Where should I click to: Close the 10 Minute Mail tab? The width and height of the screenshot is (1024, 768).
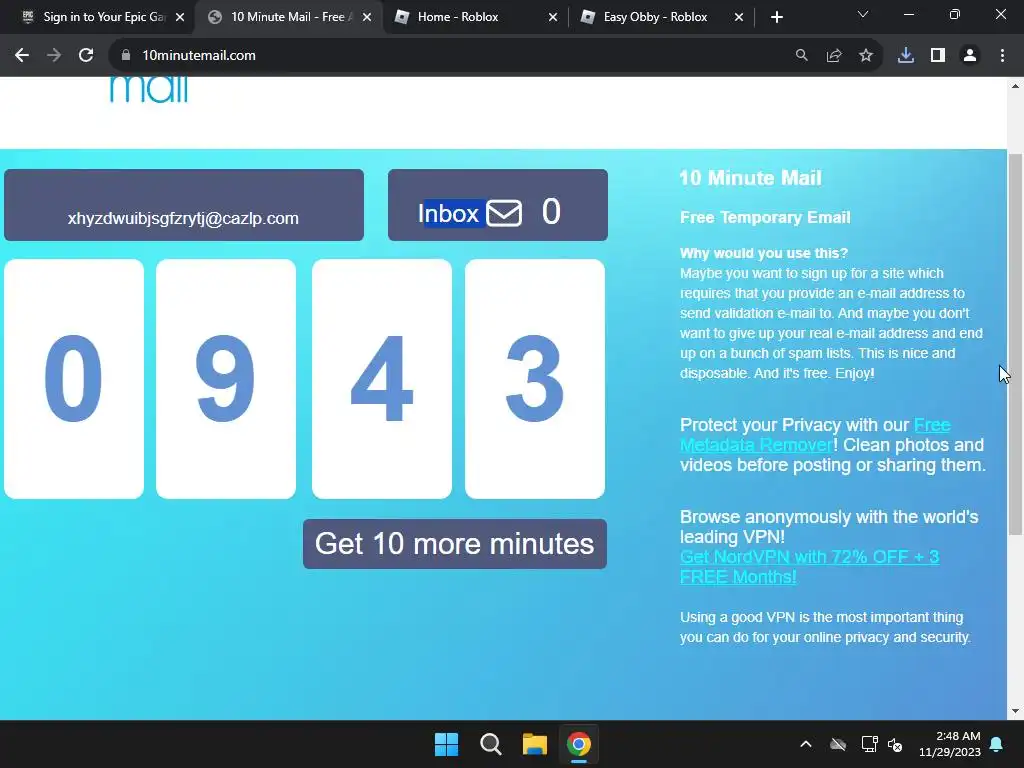367,17
